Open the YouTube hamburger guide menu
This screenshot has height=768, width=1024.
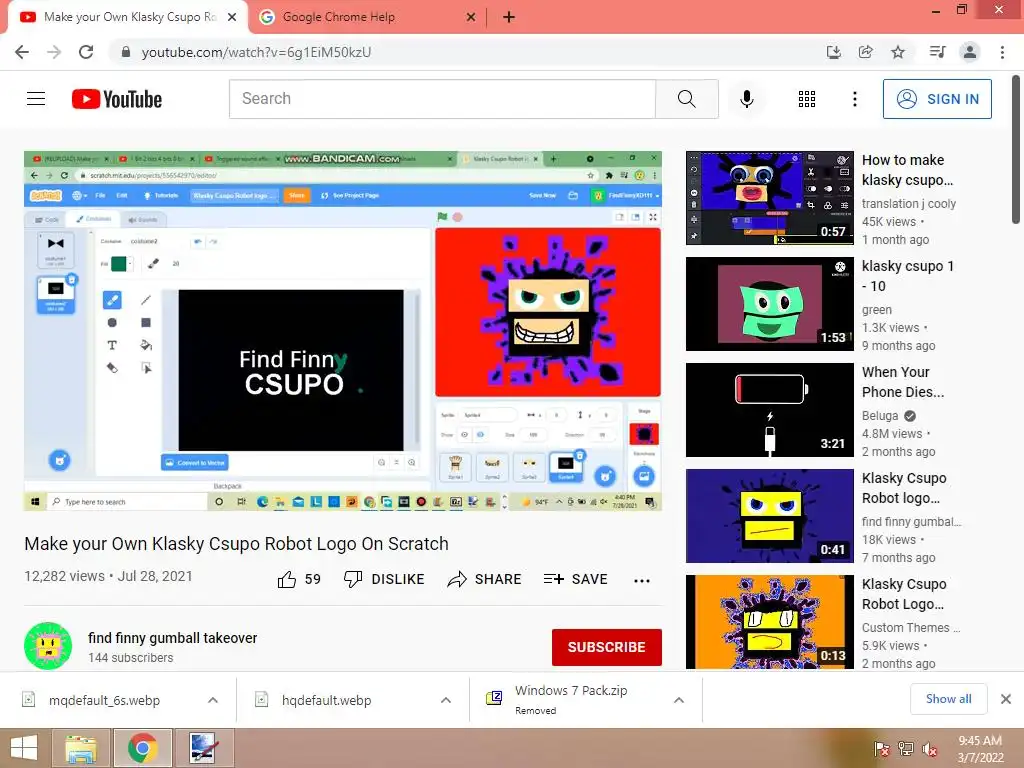point(36,99)
